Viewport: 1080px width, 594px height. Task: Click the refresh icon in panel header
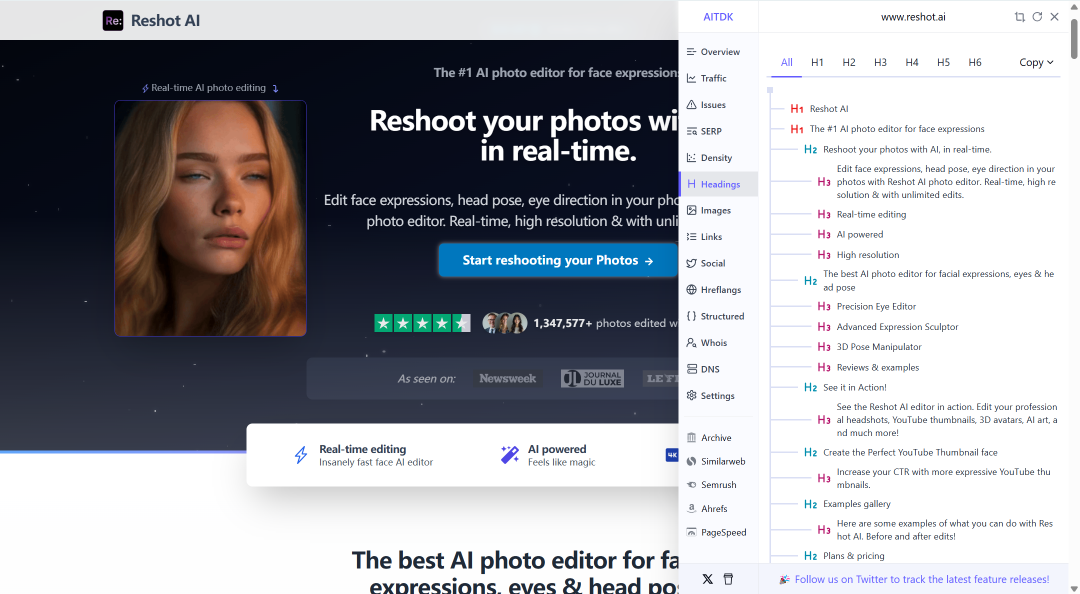(1037, 17)
